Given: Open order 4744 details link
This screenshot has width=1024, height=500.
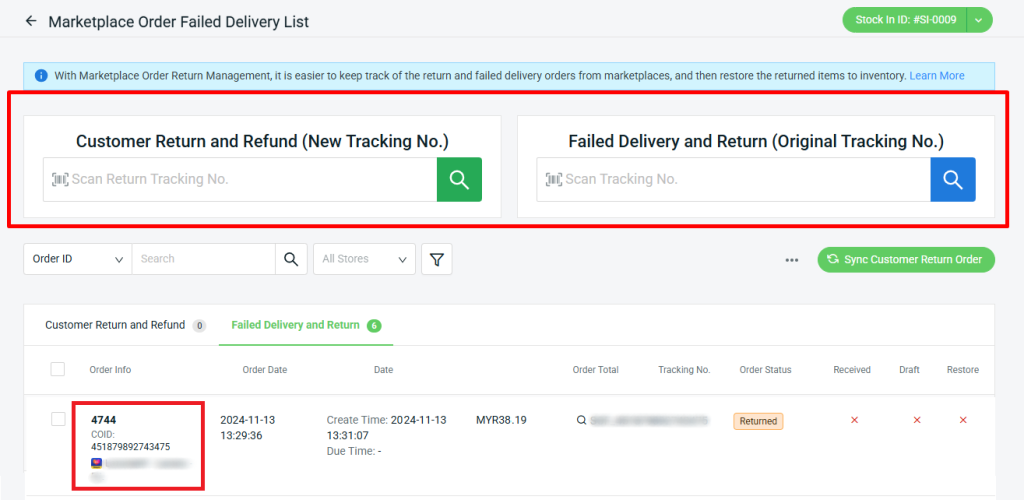Looking at the screenshot, I should 104,420.
